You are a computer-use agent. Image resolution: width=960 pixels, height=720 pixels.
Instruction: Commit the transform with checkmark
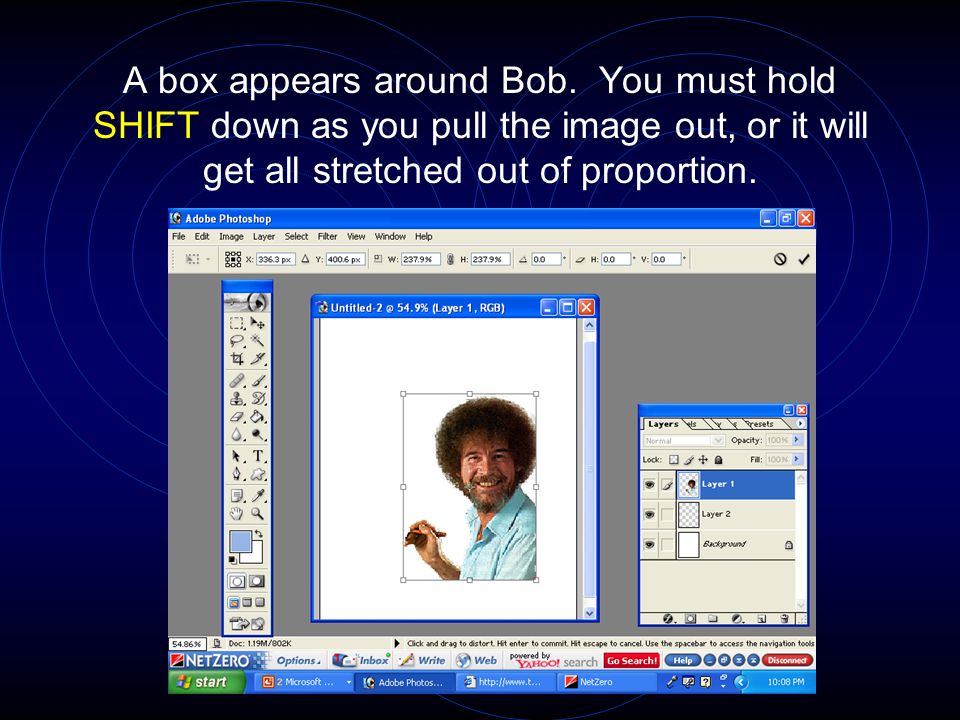[x=804, y=259]
